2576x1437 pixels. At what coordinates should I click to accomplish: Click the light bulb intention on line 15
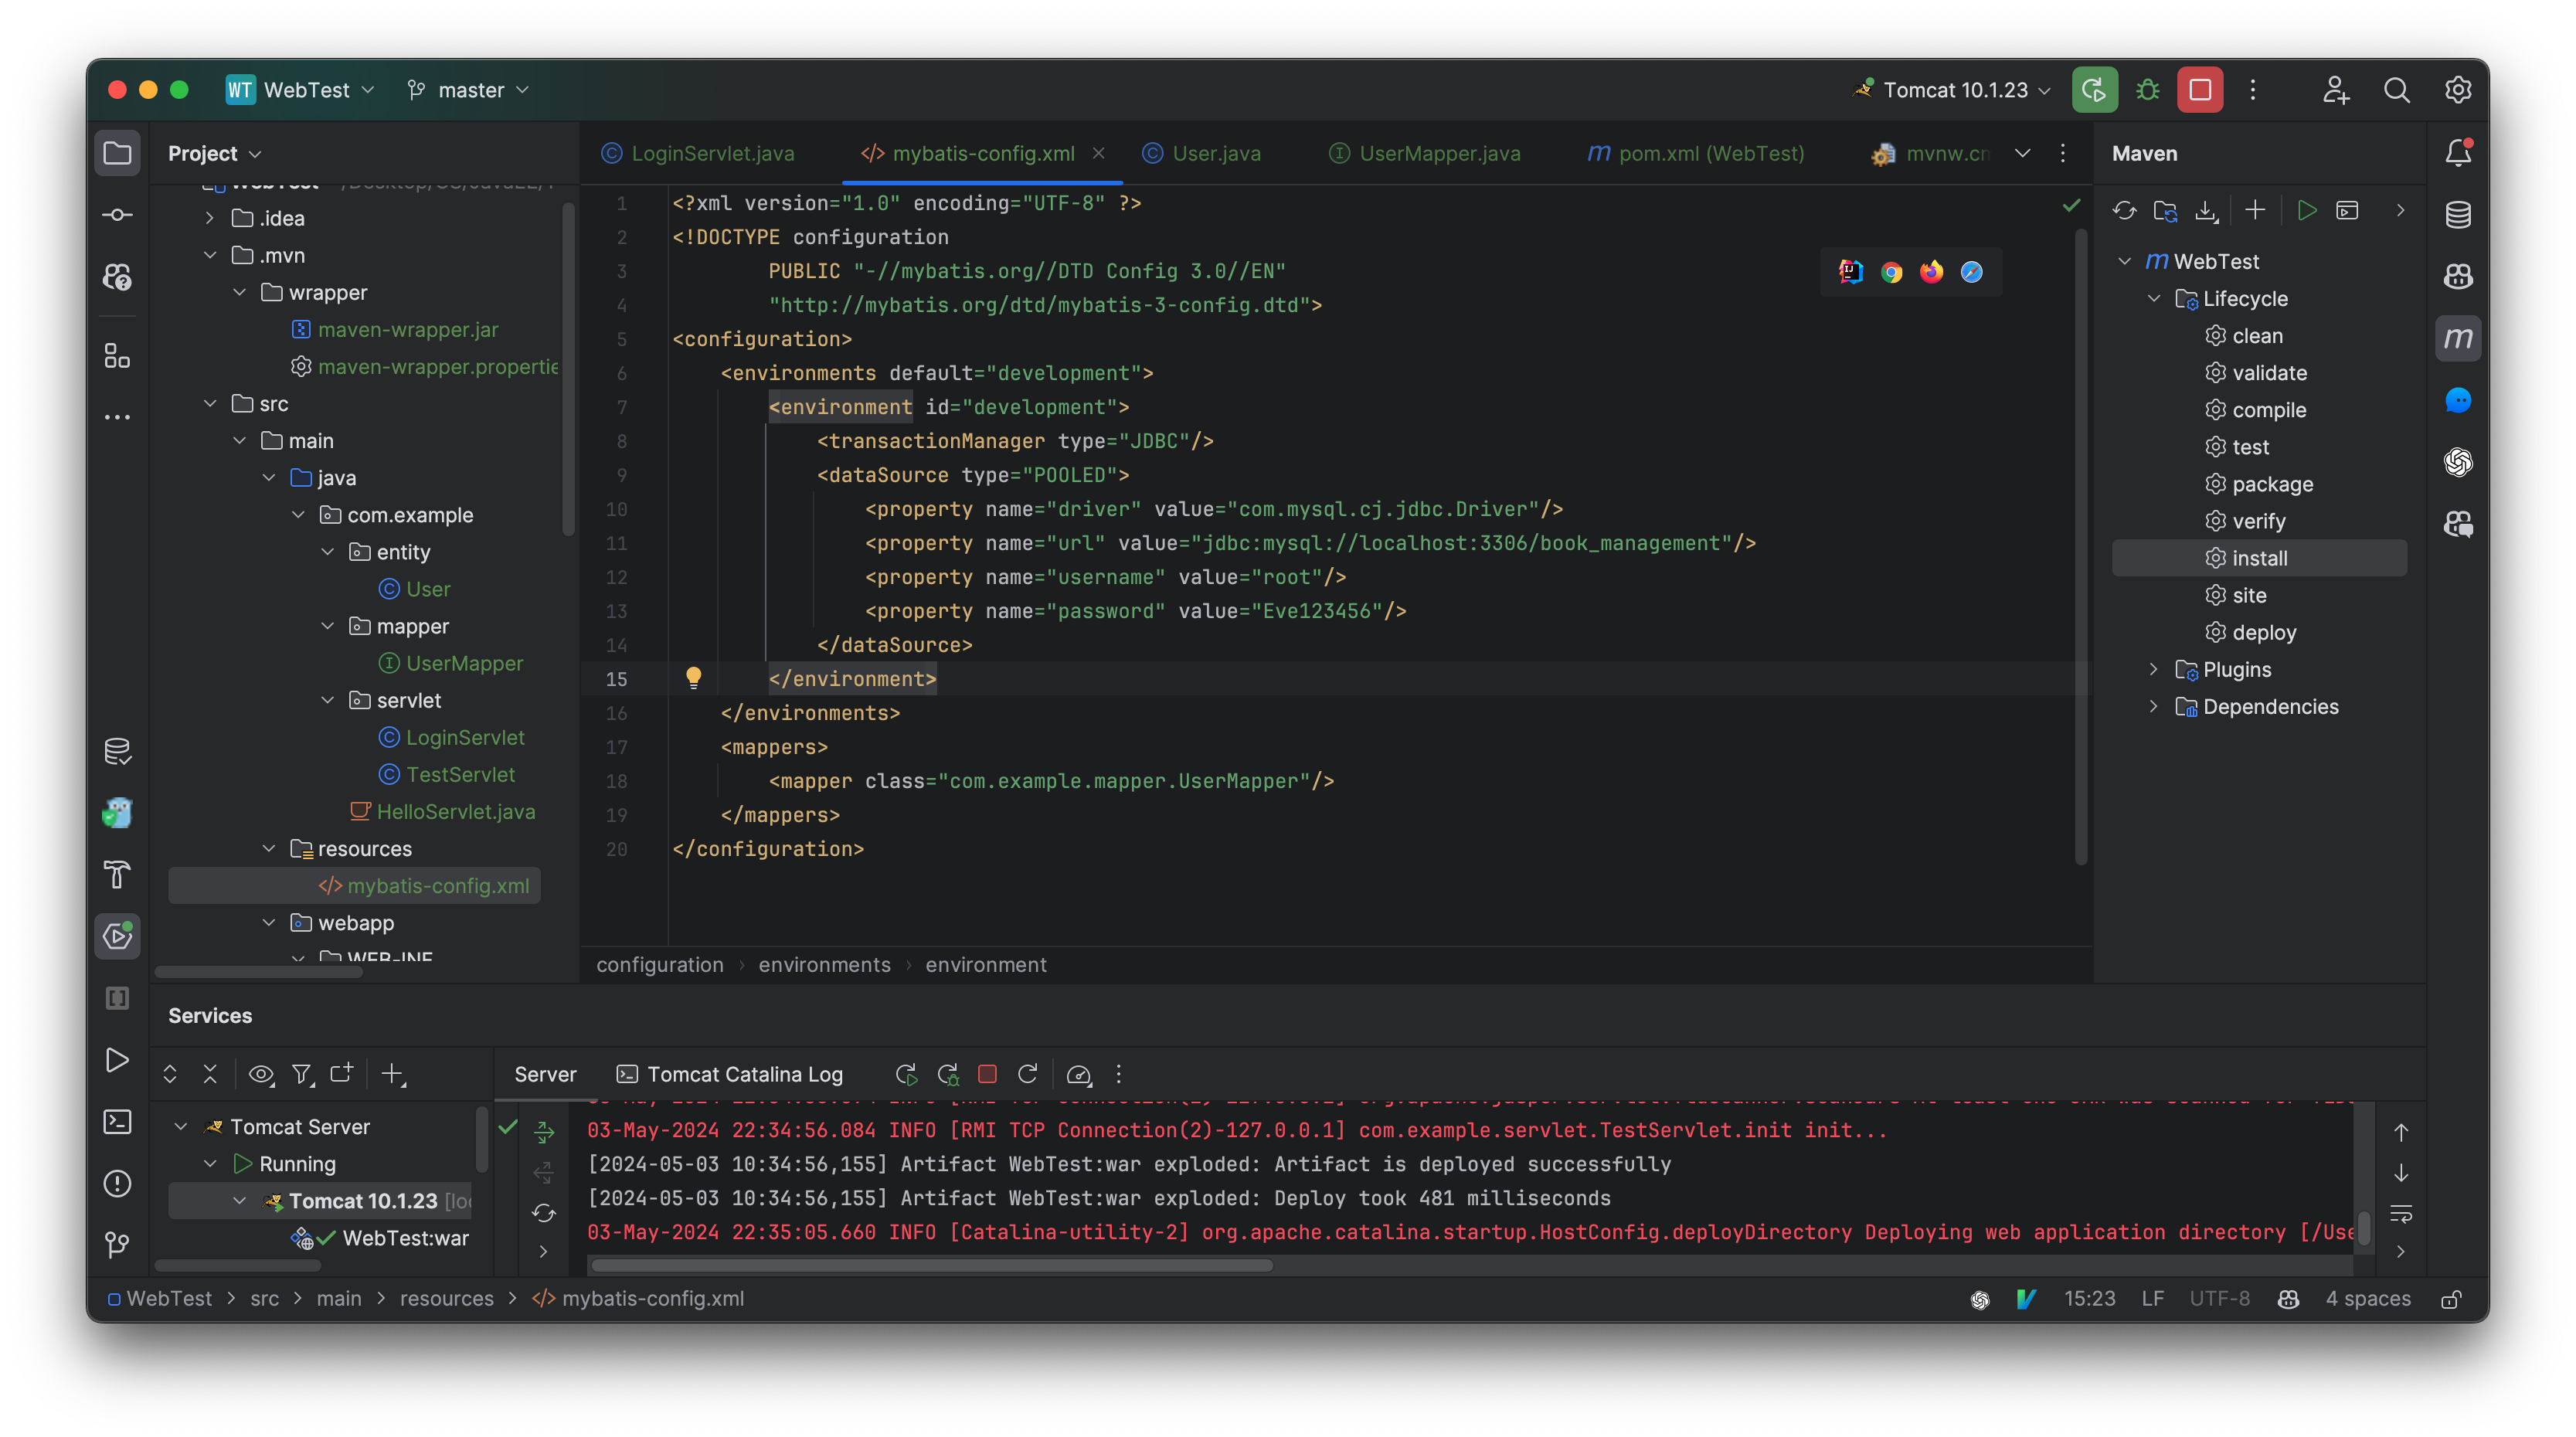[694, 678]
